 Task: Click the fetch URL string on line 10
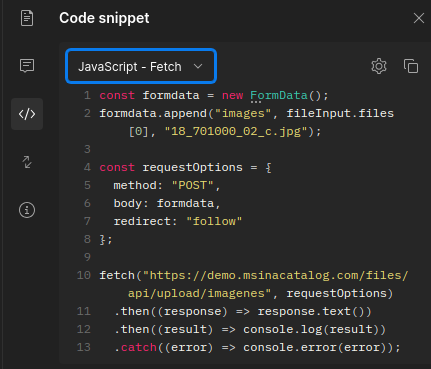tap(275, 284)
